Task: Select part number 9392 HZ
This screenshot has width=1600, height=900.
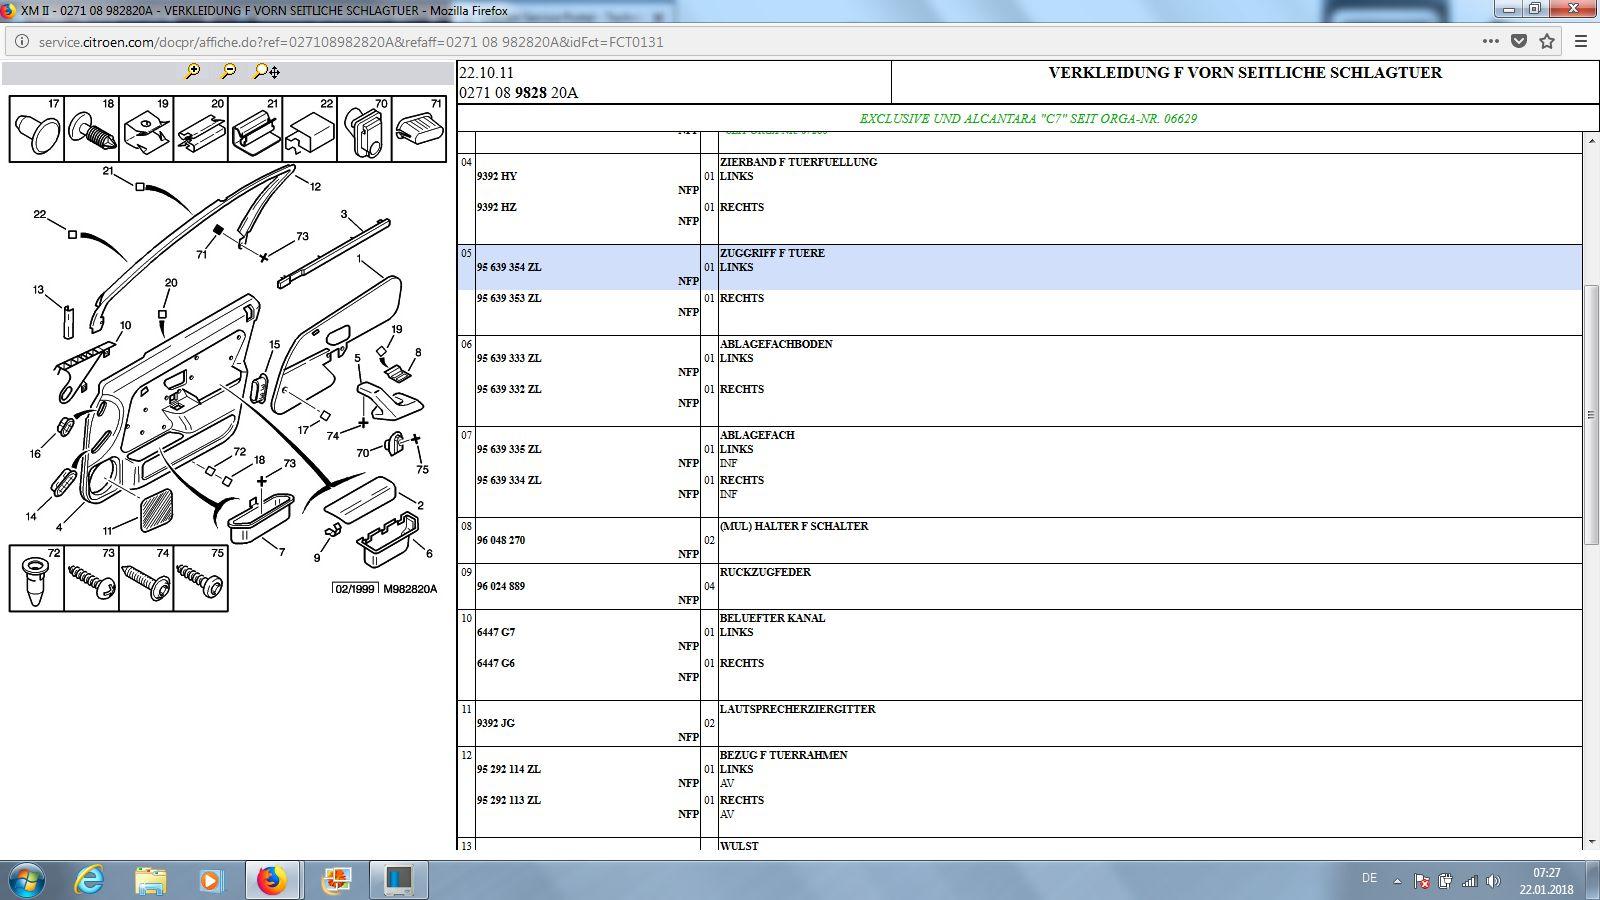Action: (497, 207)
